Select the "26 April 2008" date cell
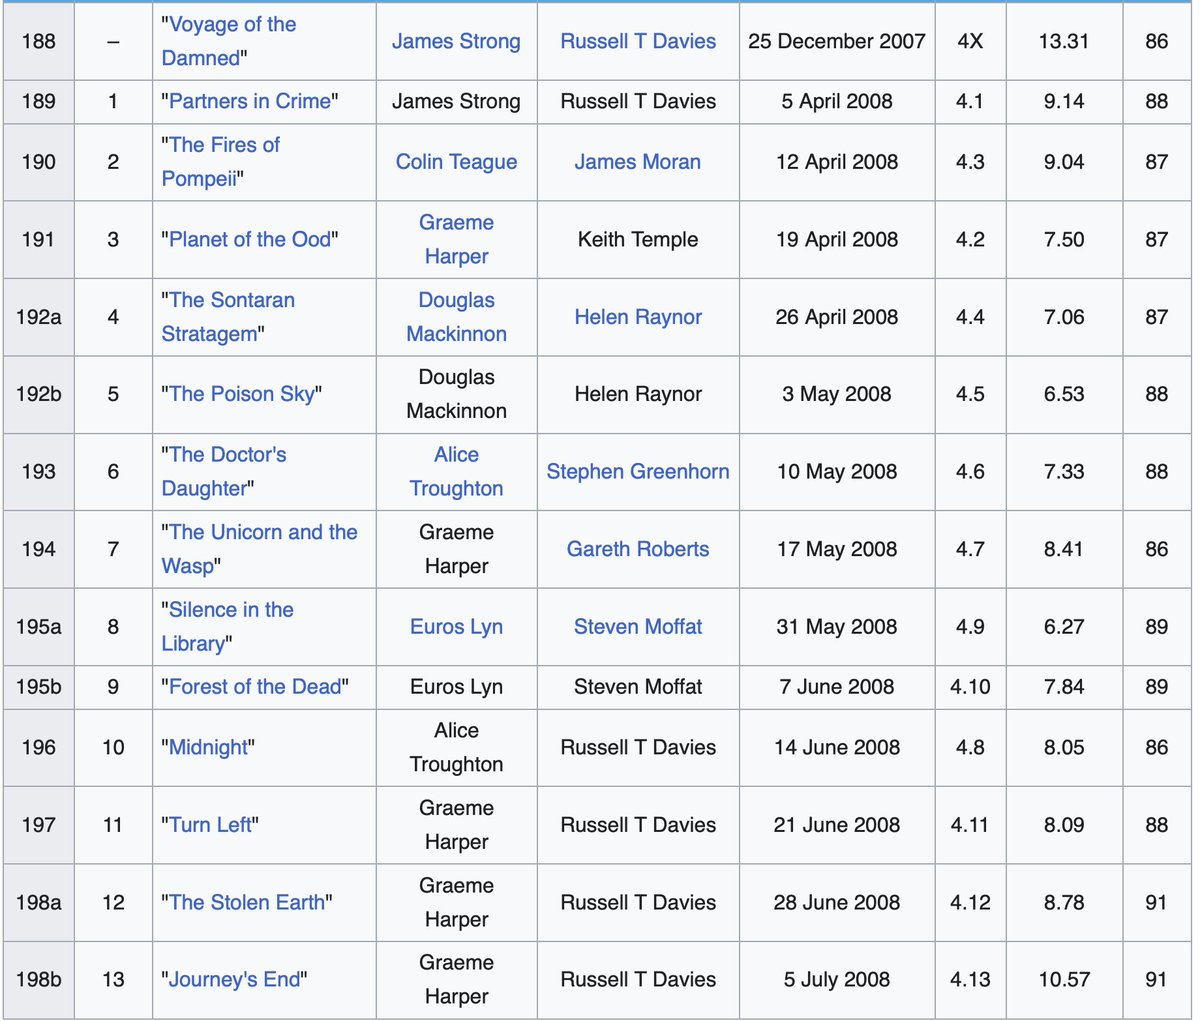This screenshot has height=1021, width=1200. click(837, 317)
